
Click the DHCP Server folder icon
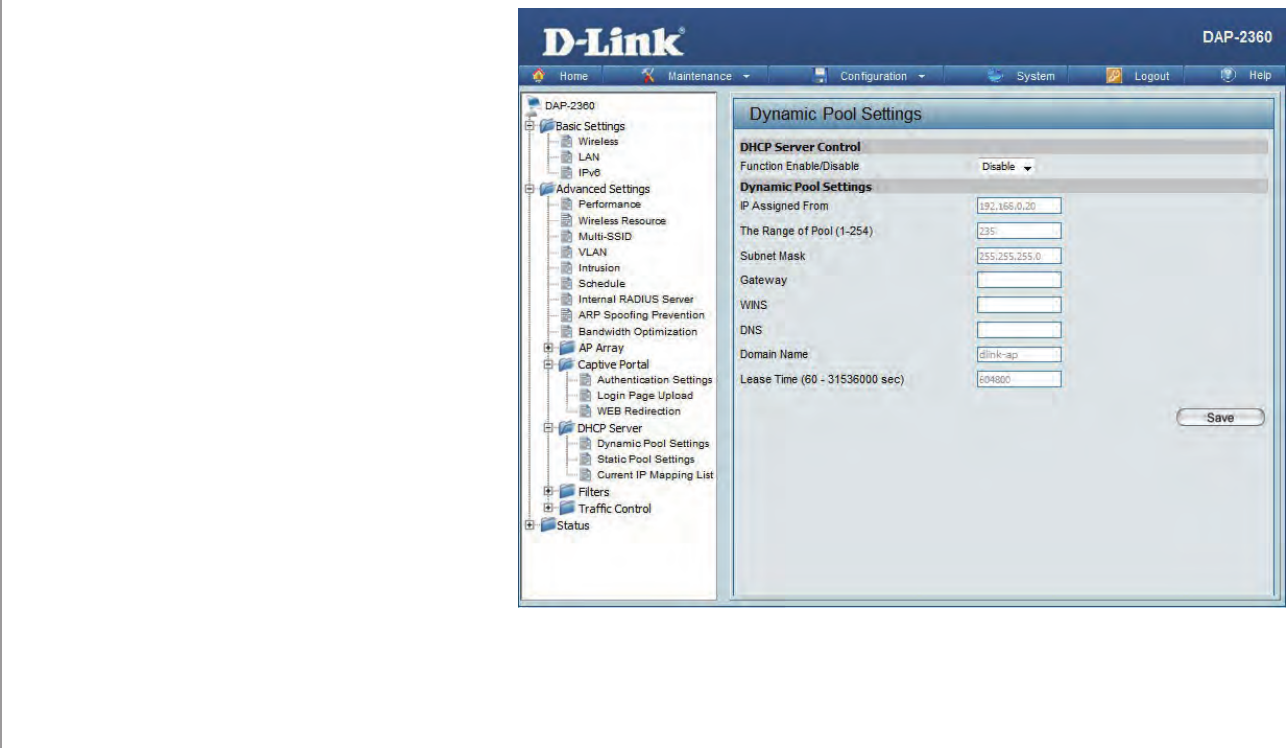(x=567, y=428)
